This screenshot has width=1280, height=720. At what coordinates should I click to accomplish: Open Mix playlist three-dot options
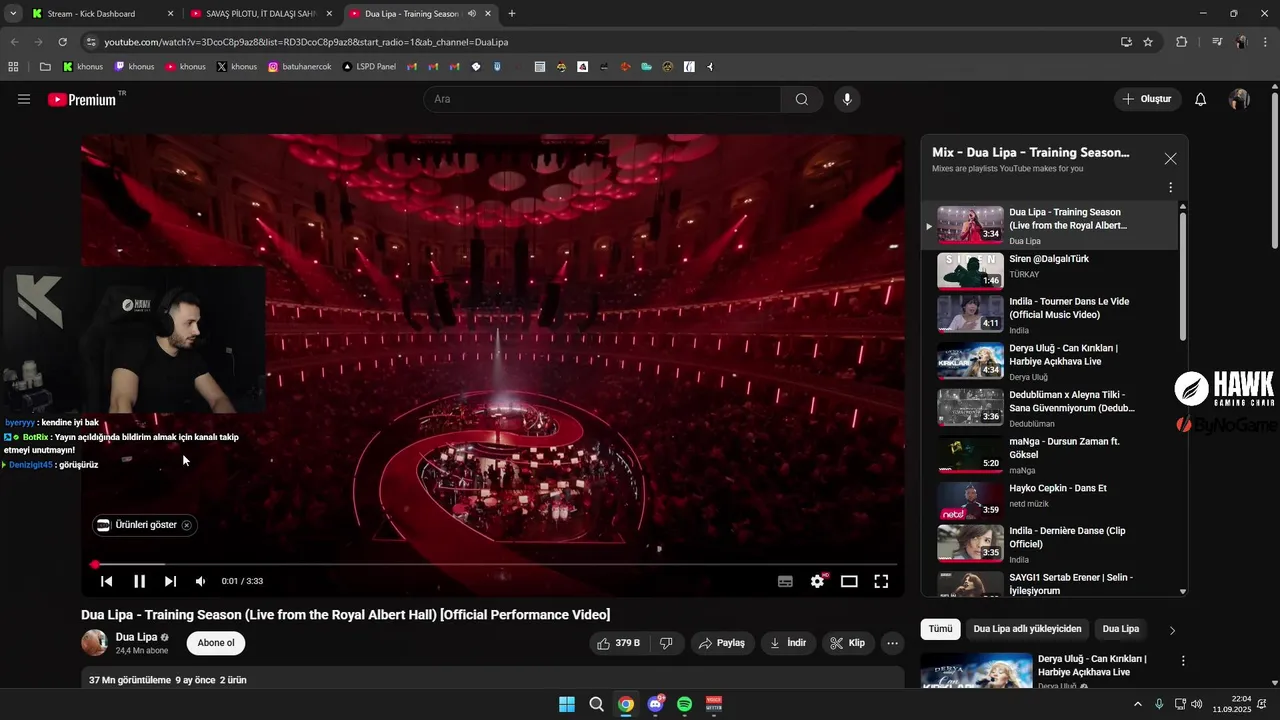(x=1170, y=187)
